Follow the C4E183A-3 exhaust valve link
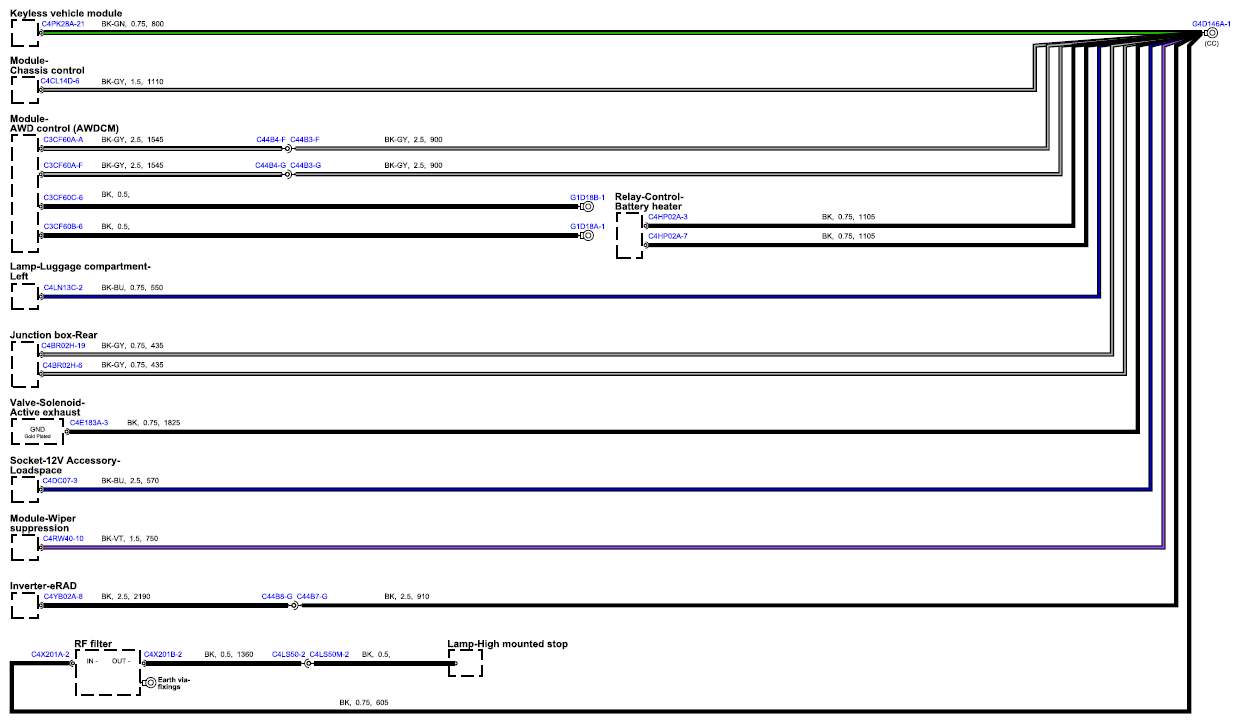The image size is (1239, 723). click(89, 423)
